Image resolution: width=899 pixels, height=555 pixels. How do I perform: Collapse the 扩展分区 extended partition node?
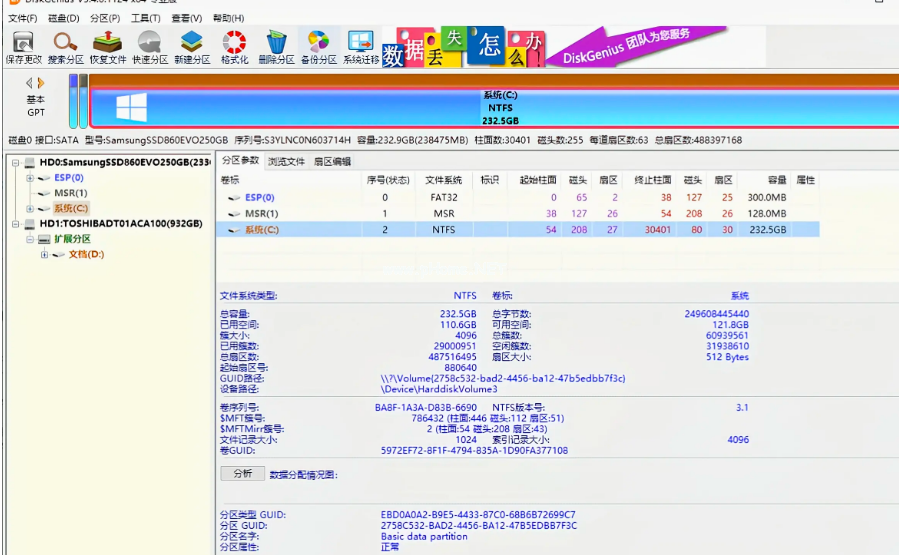click(30, 240)
